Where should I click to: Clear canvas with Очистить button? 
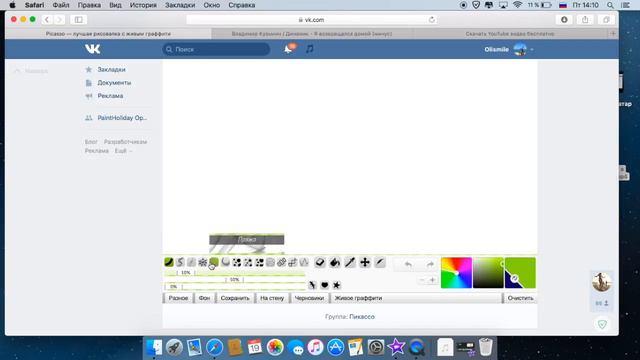pyautogui.click(x=520, y=298)
